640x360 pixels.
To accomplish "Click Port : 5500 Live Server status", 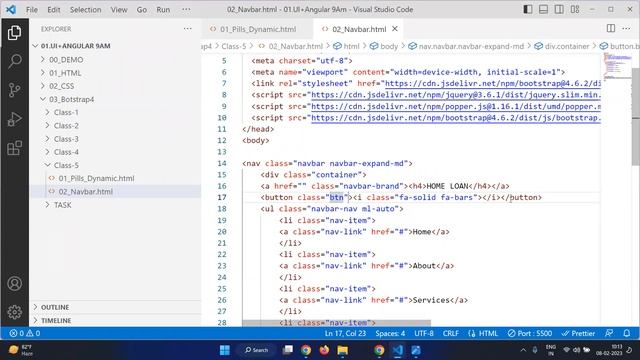I will (x=530, y=333).
